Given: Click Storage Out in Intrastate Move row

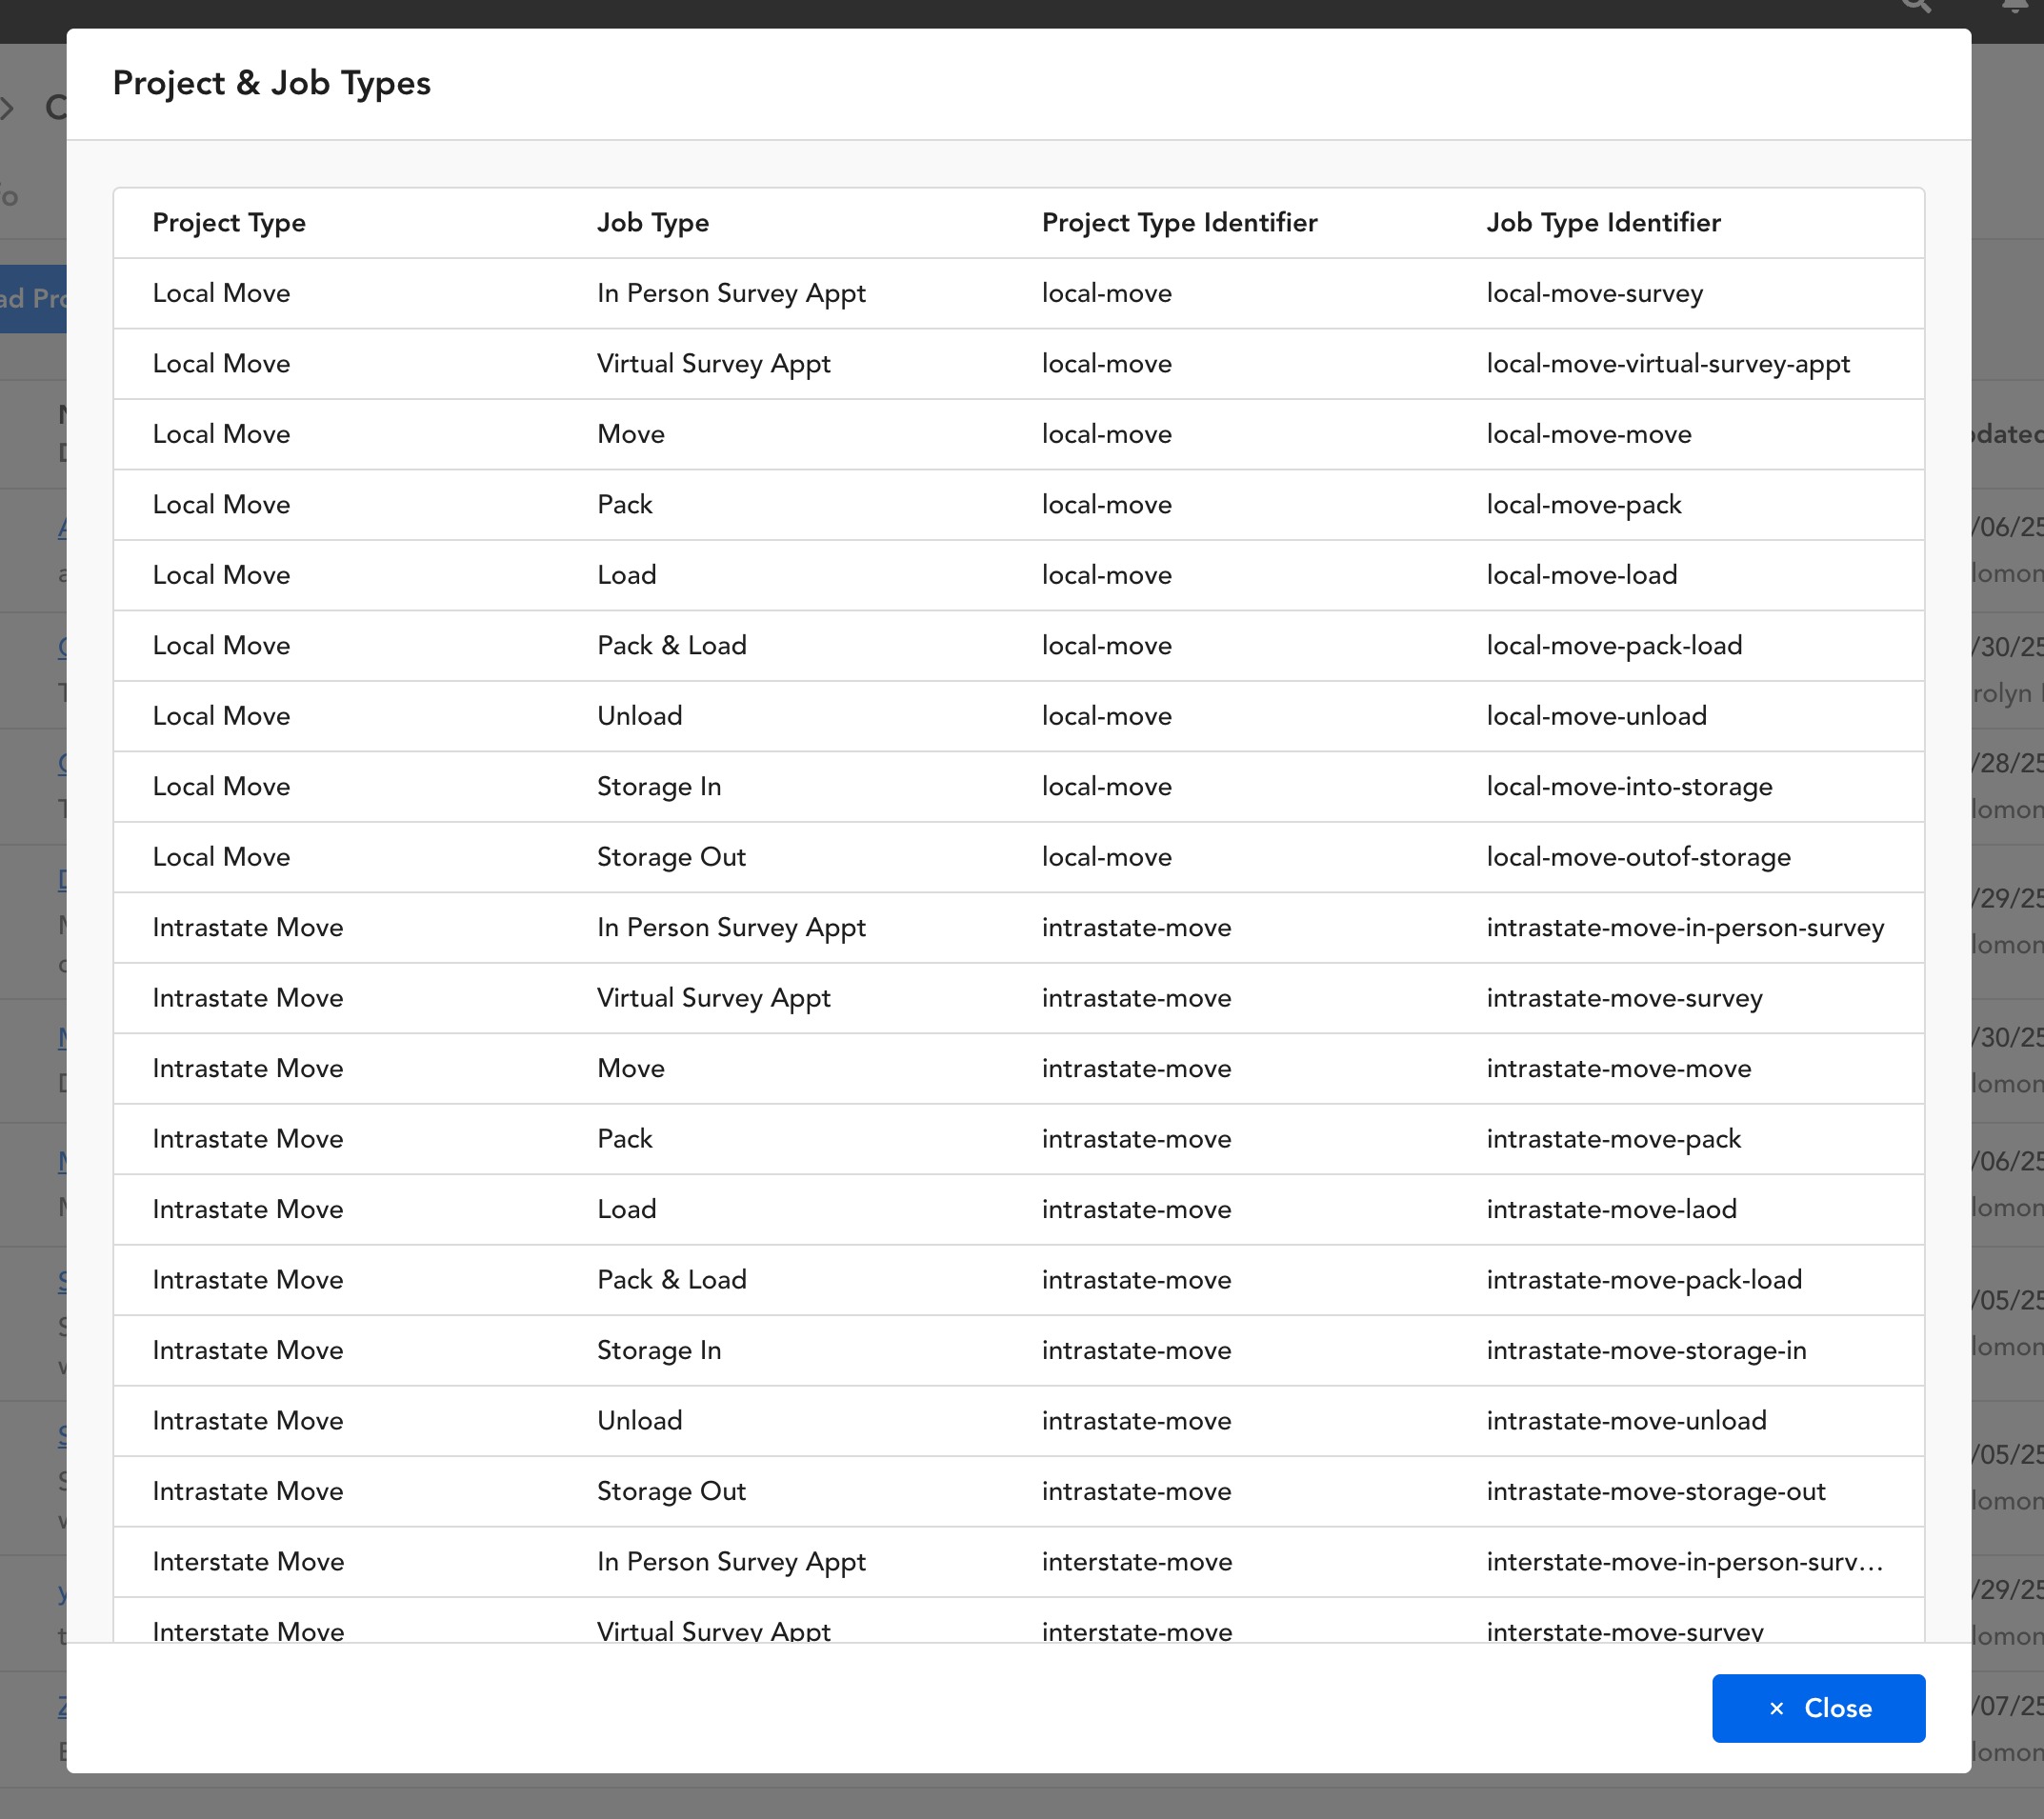Looking at the screenshot, I should click(671, 1492).
